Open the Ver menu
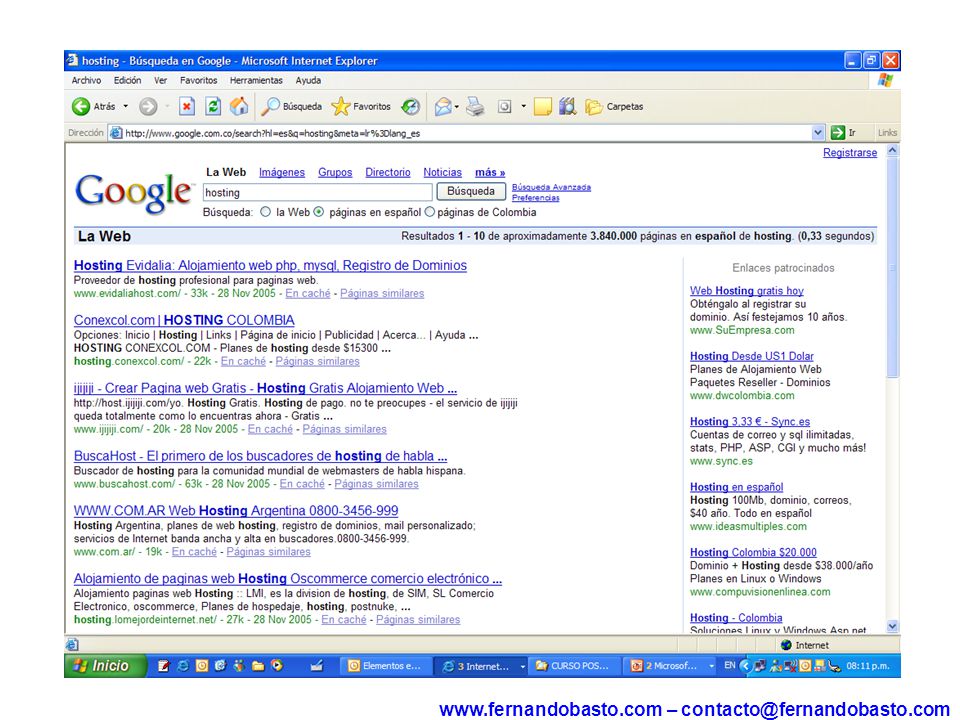 [x=160, y=80]
